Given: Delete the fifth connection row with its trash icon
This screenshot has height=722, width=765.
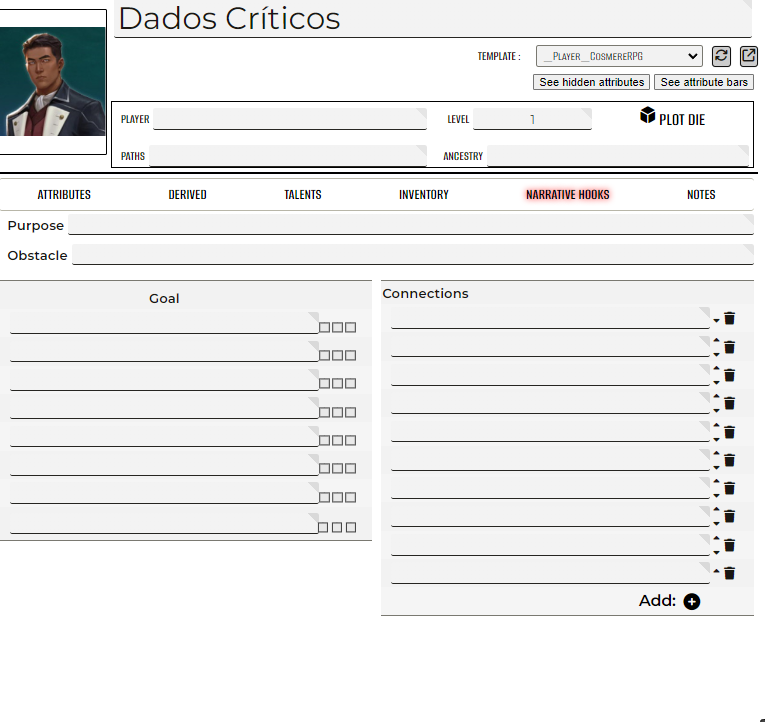Looking at the screenshot, I should [729, 432].
